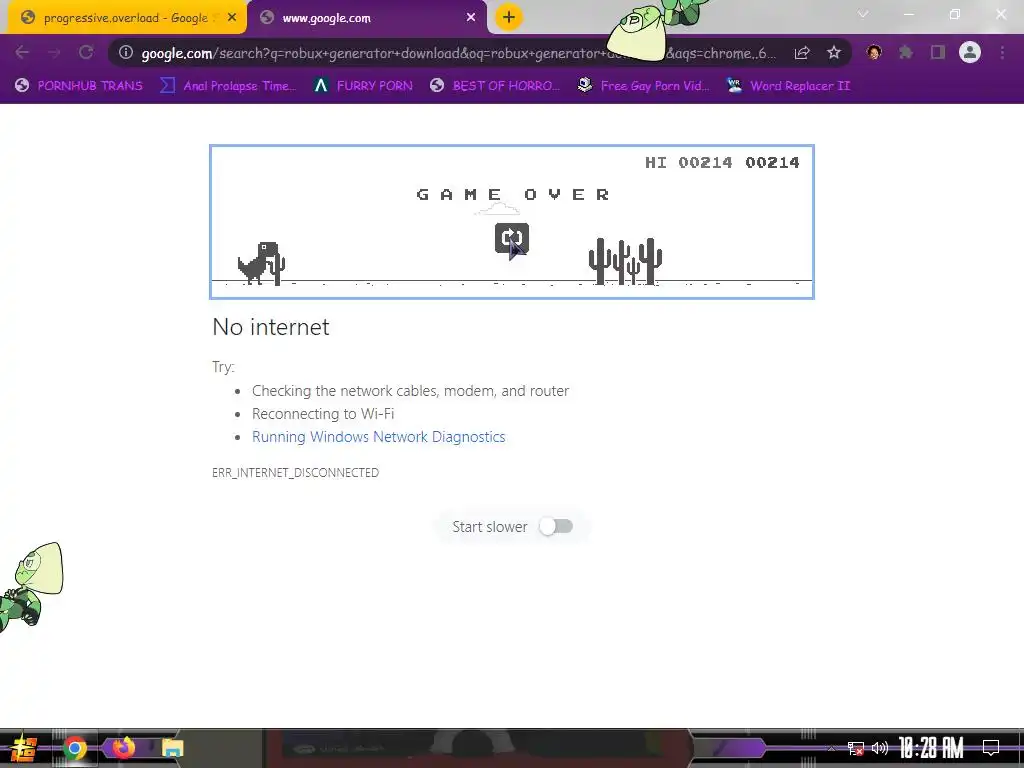Open the Chrome profile icon
The image size is (1024, 768).
click(970, 52)
